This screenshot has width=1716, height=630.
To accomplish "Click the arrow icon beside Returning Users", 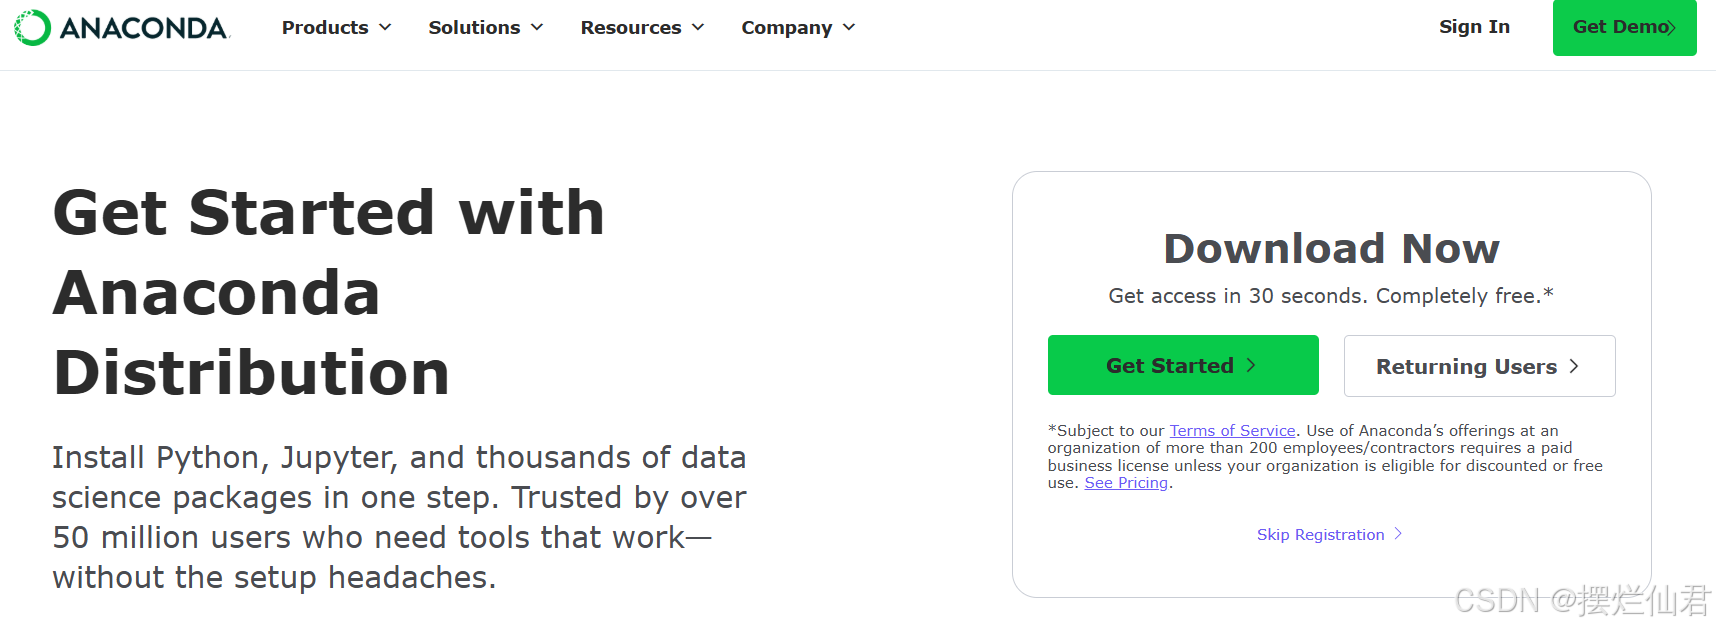I will pos(1574,366).
